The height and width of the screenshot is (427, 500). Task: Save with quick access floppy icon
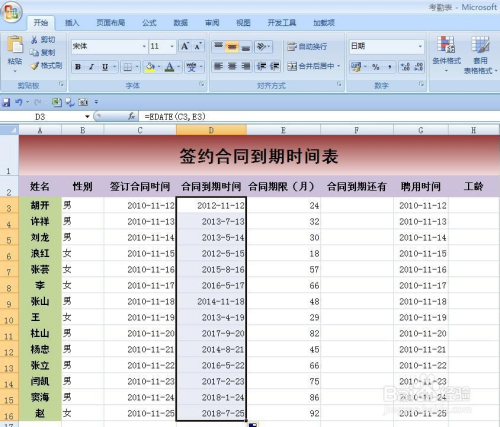pos(6,102)
